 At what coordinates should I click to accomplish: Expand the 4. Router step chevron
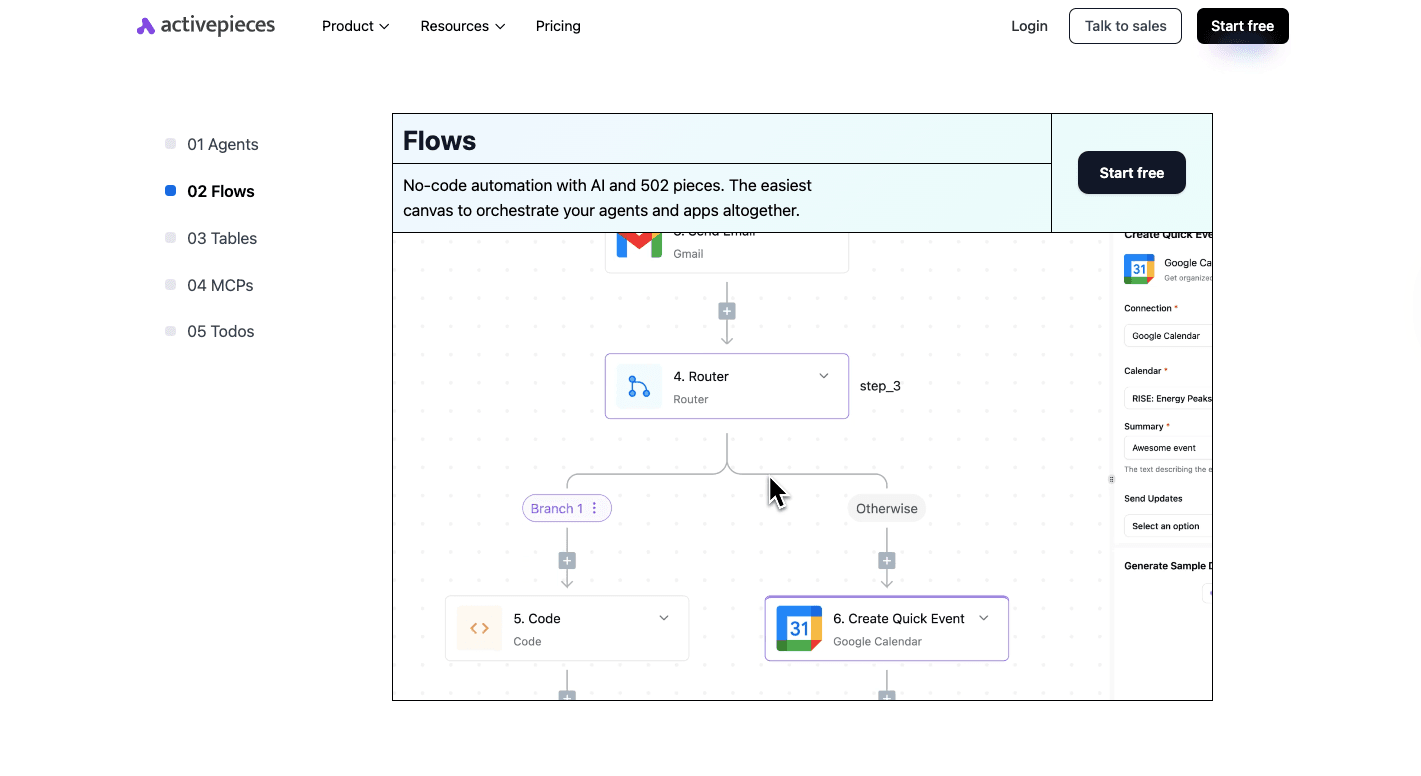(824, 376)
